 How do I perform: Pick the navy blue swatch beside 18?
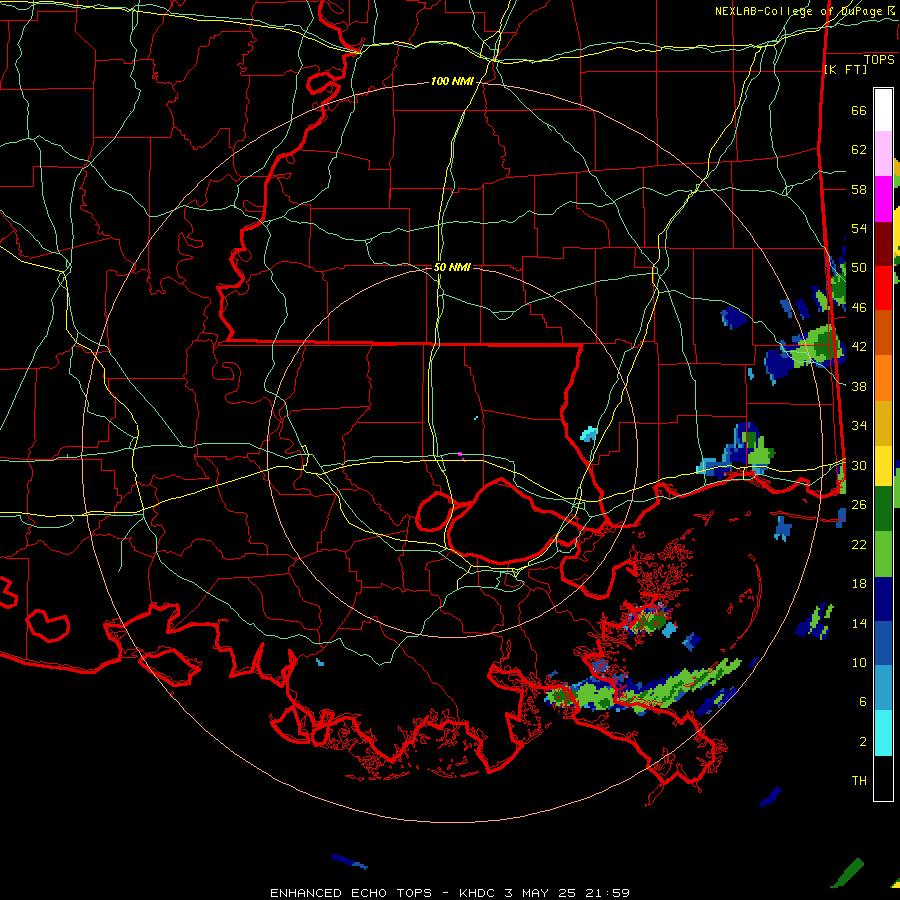pos(883,599)
